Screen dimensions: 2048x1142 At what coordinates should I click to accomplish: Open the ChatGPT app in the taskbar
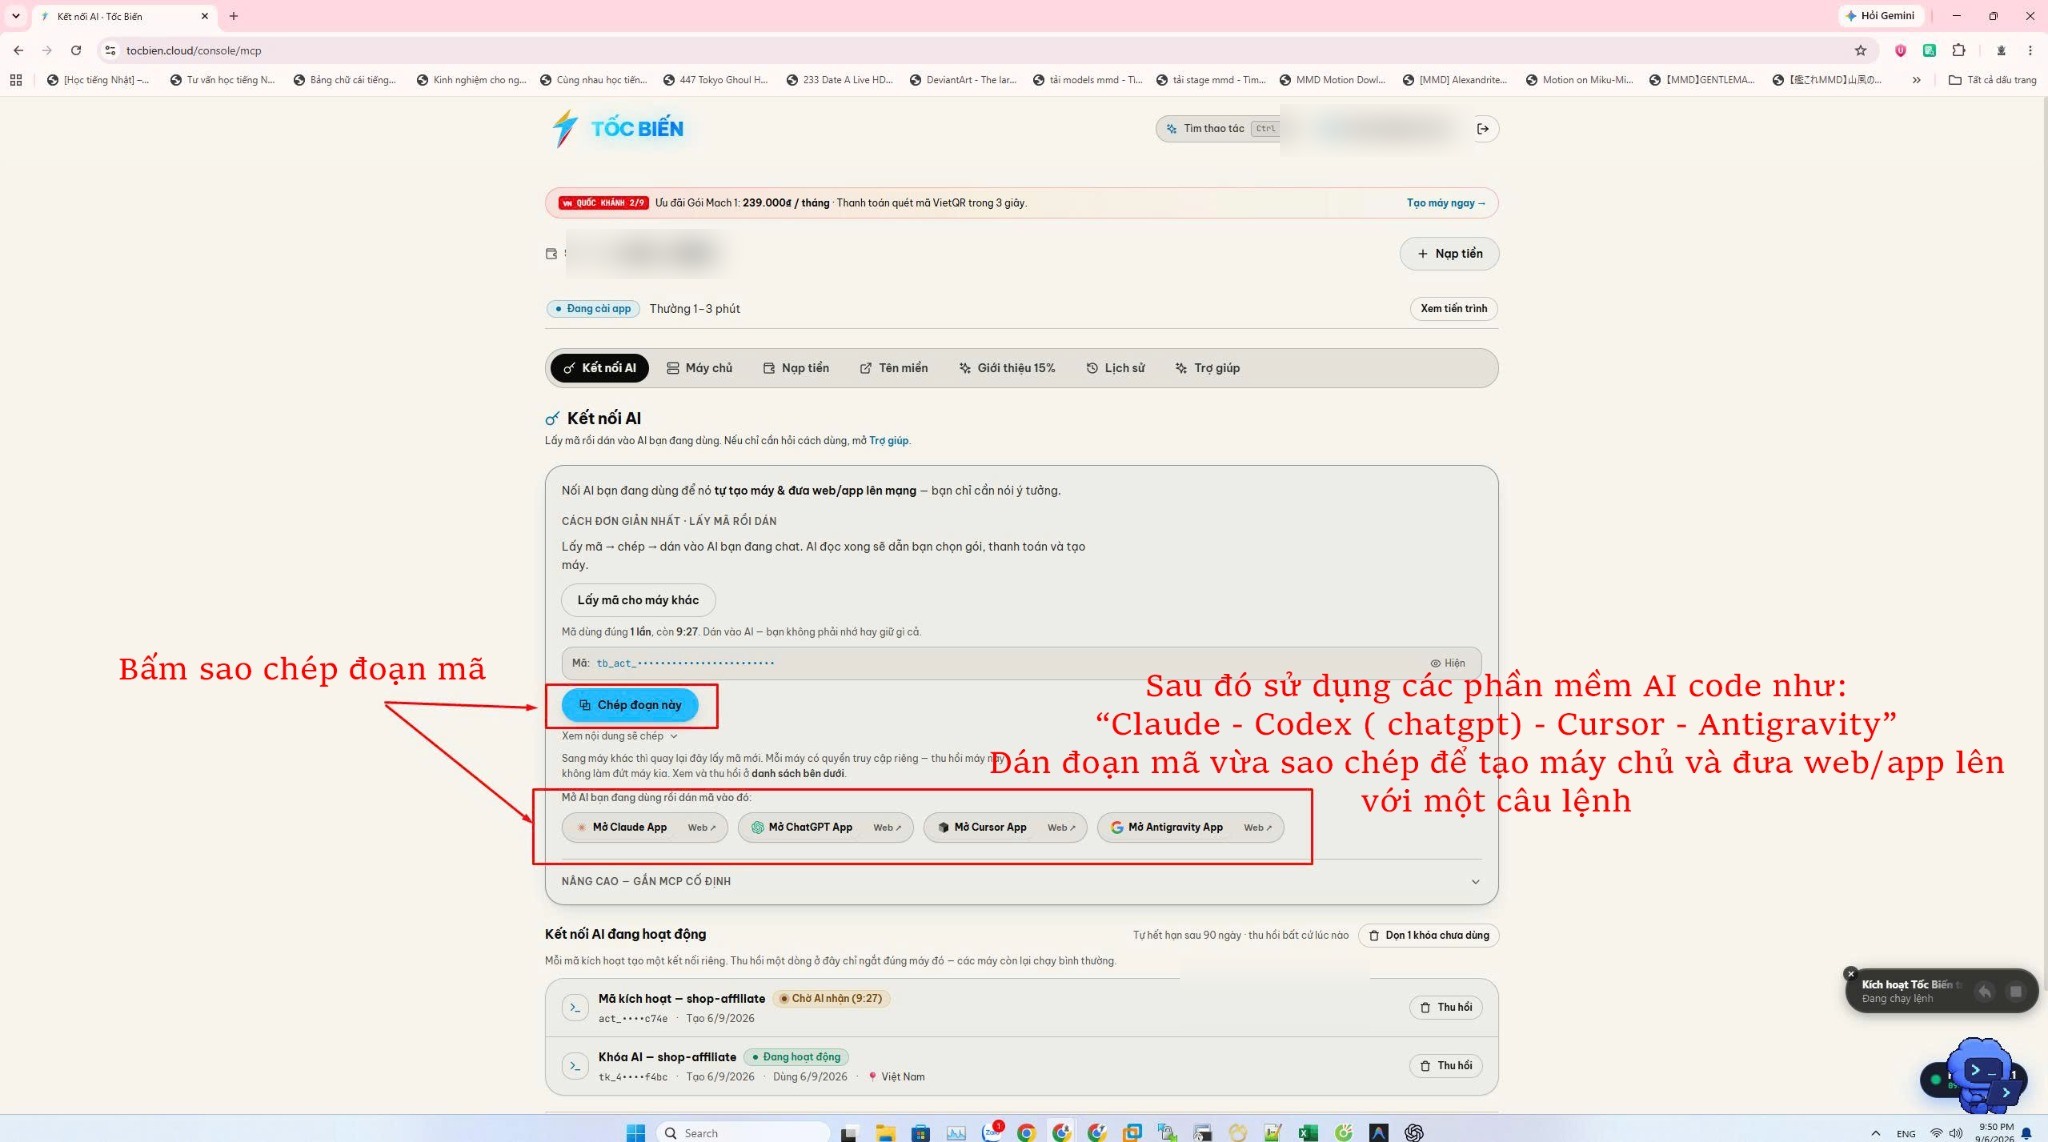[x=1414, y=1132]
